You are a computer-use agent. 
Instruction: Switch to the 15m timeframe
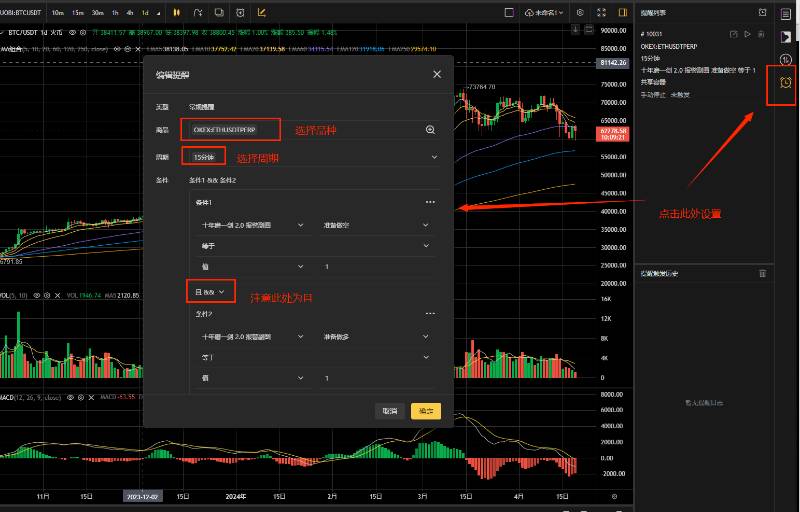point(78,13)
